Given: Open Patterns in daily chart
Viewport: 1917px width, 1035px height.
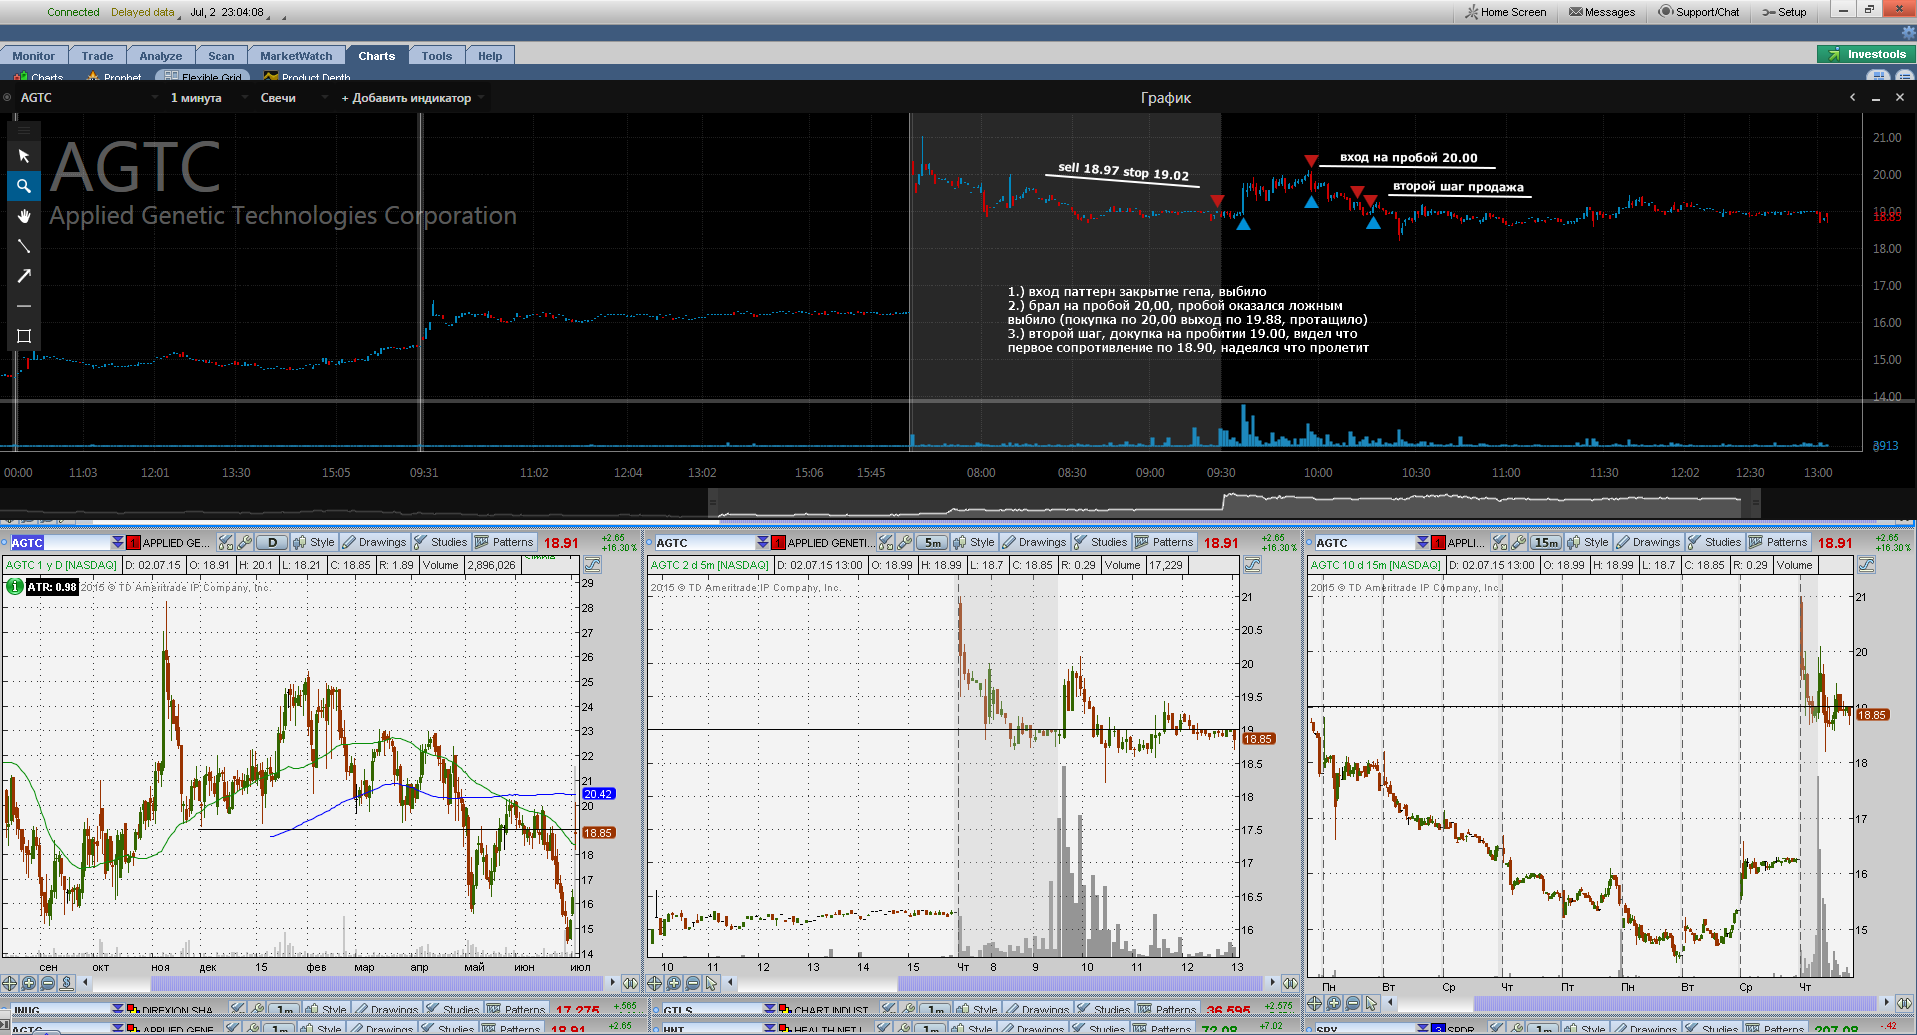Looking at the screenshot, I should (x=505, y=542).
